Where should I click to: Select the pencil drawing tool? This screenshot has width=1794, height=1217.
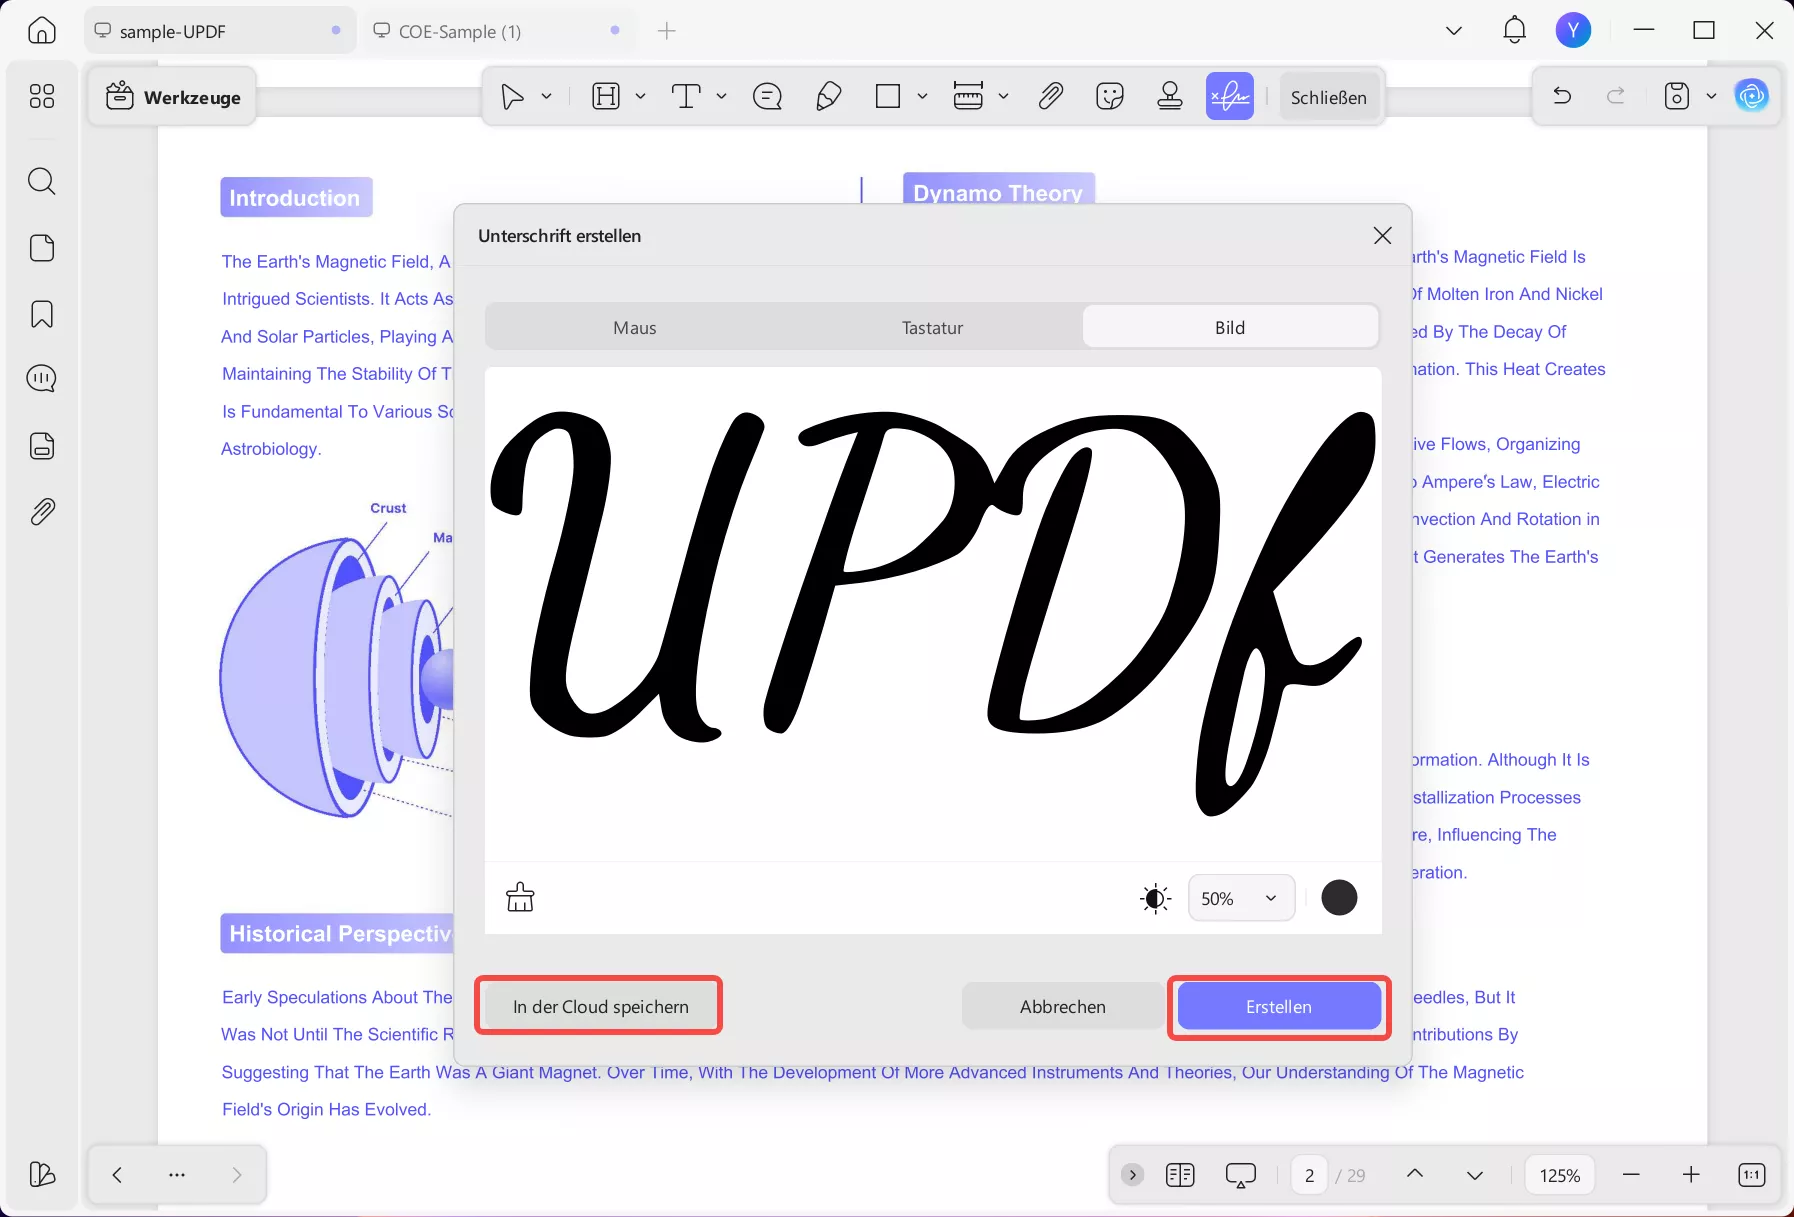[x=828, y=97]
